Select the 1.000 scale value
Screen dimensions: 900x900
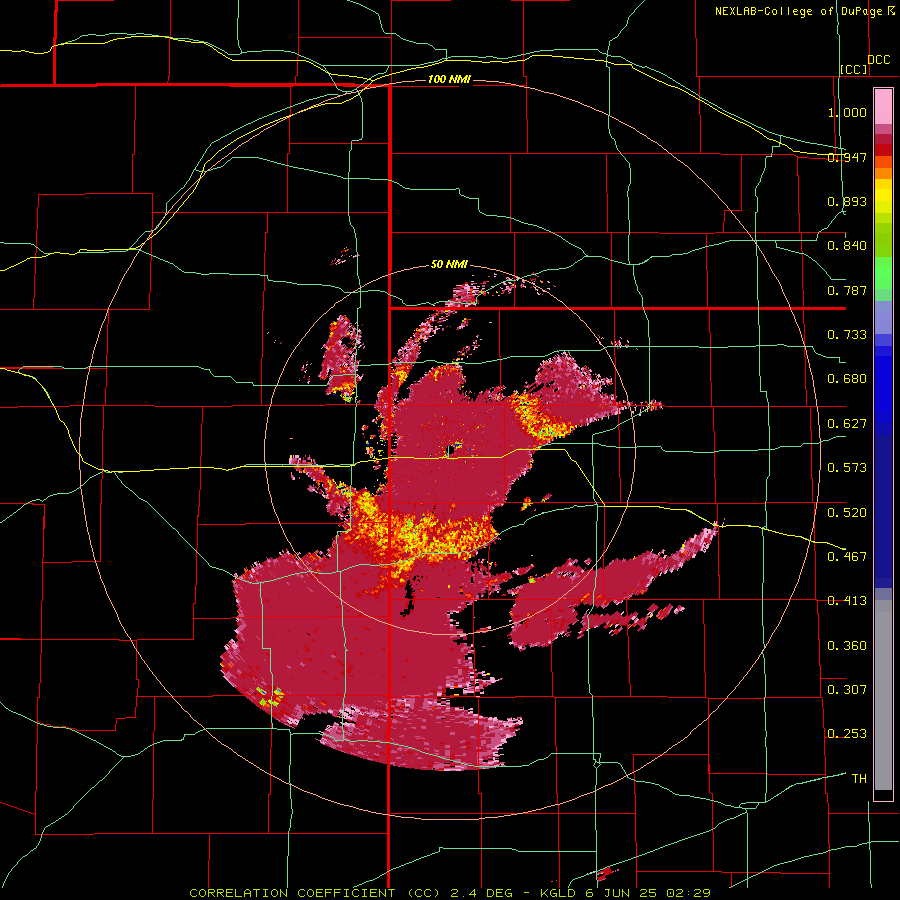[847, 112]
